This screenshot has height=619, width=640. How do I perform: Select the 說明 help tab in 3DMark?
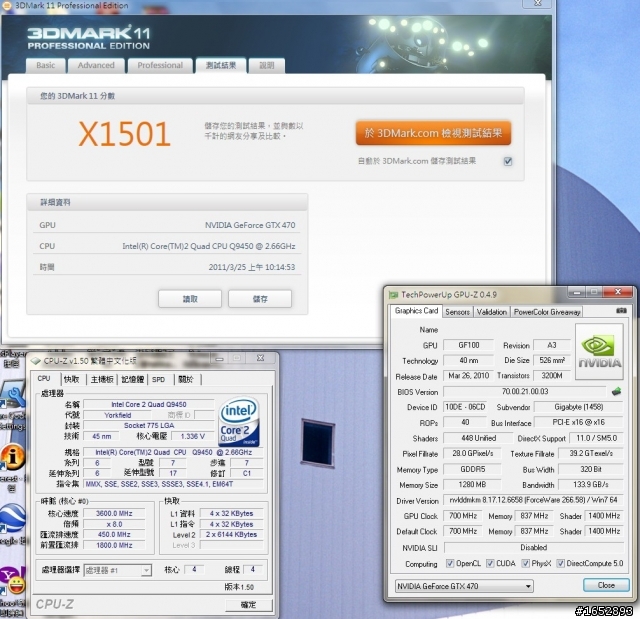pyautogui.click(x=267, y=65)
